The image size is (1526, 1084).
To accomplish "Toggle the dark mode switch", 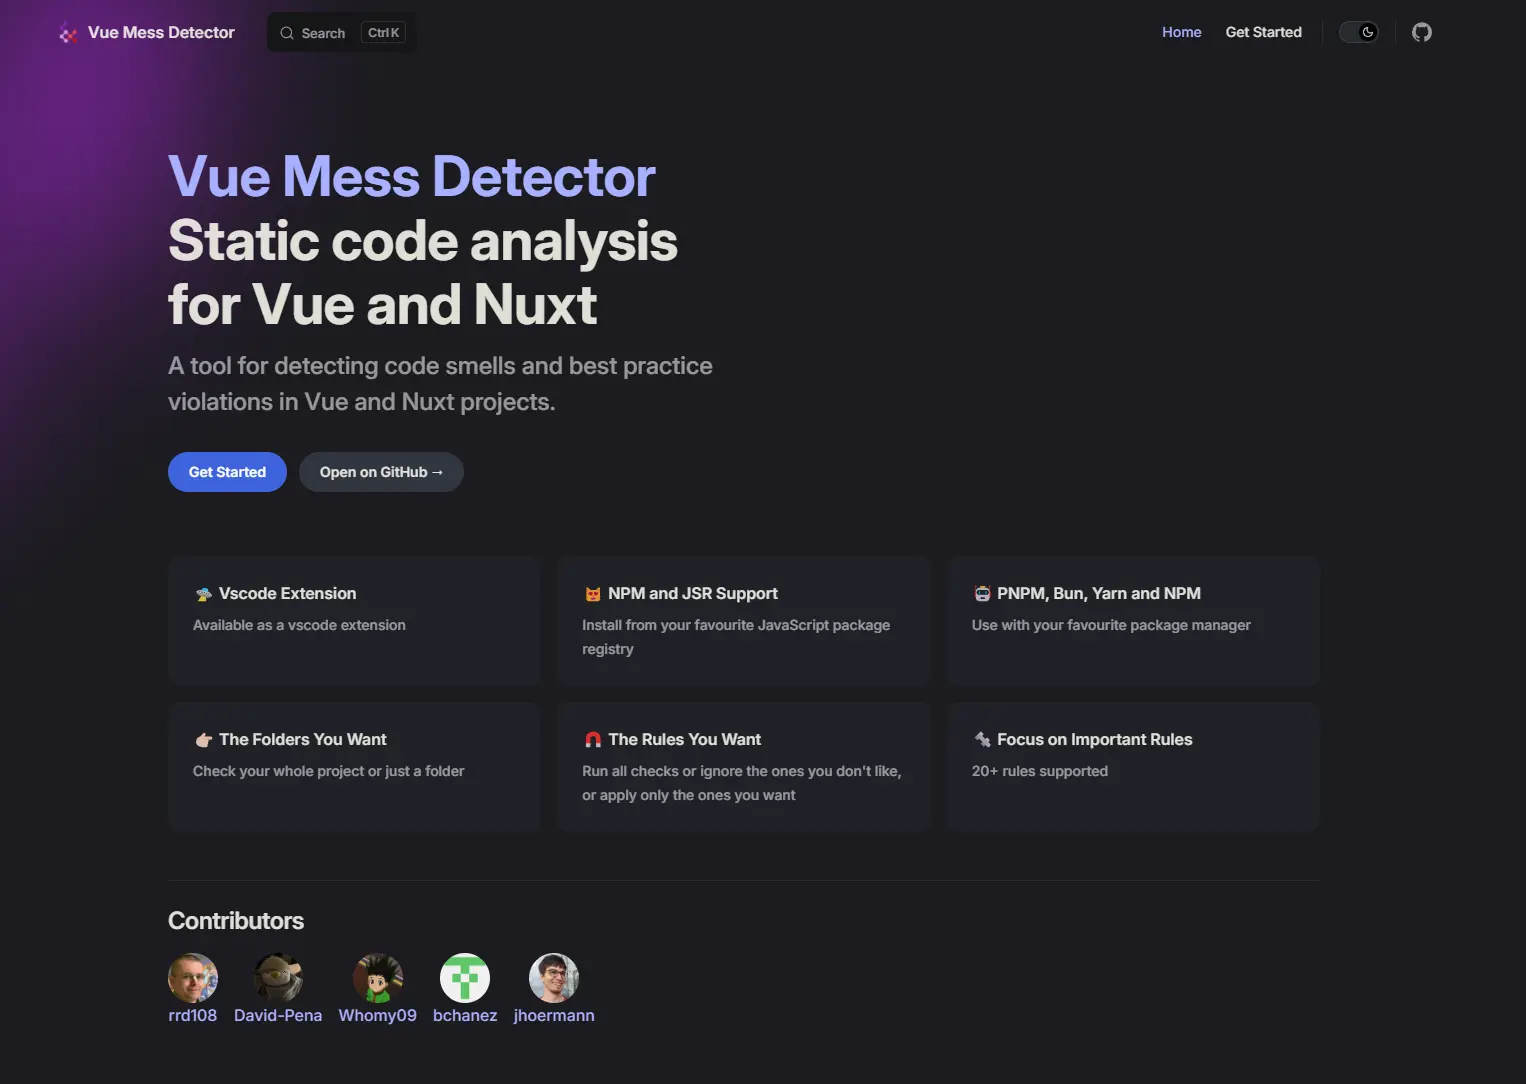I will click(x=1358, y=32).
